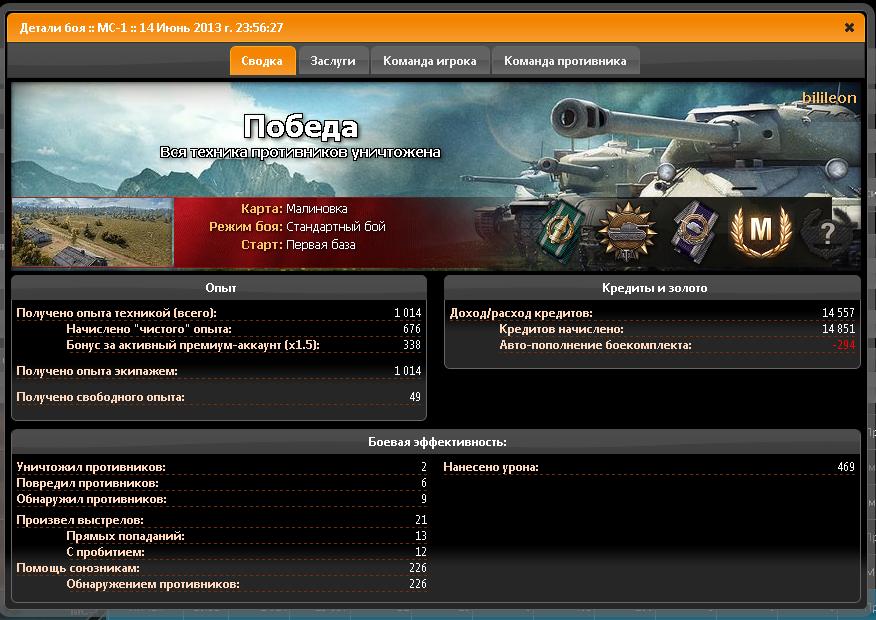Click 'Повредил противников:' row
This screenshot has width=876, height=620.
(x=222, y=483)
